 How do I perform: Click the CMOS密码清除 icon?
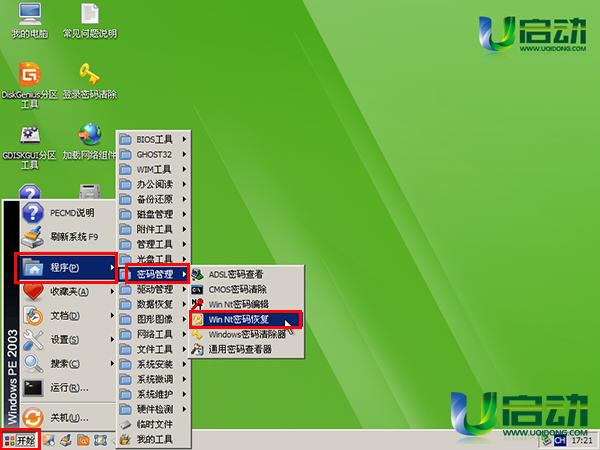[197, 290]
